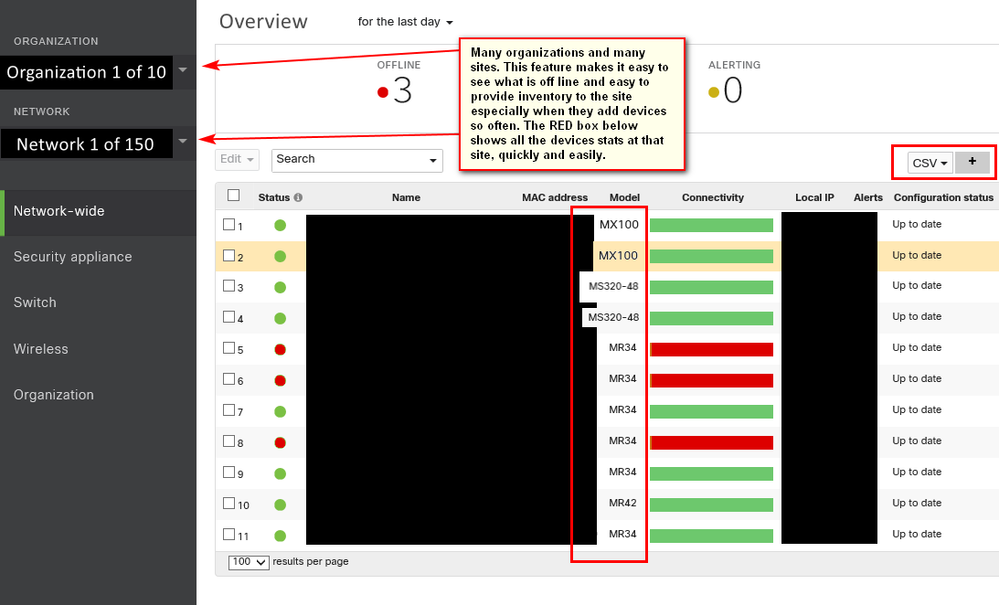
Task: Sort by the MAC address column header
Action: click(x=555, y=197)
